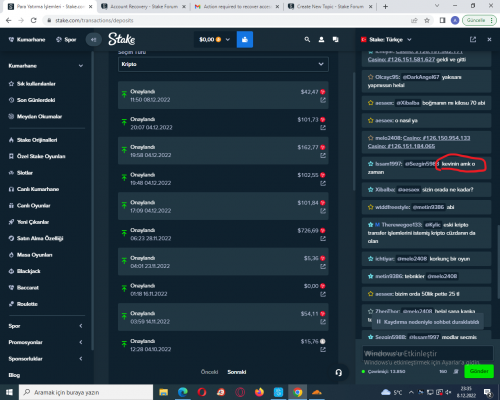Screen dimensions: 500x400
Task: Toggle the chat panel icon in header
Action: point(336,40)
